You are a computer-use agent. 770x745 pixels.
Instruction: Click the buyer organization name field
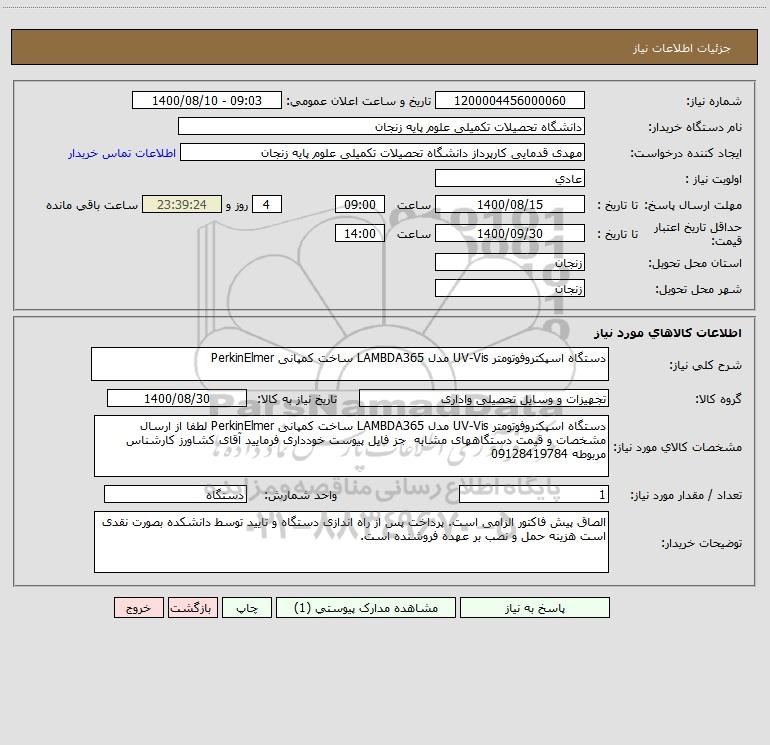[x=381, y=126]
